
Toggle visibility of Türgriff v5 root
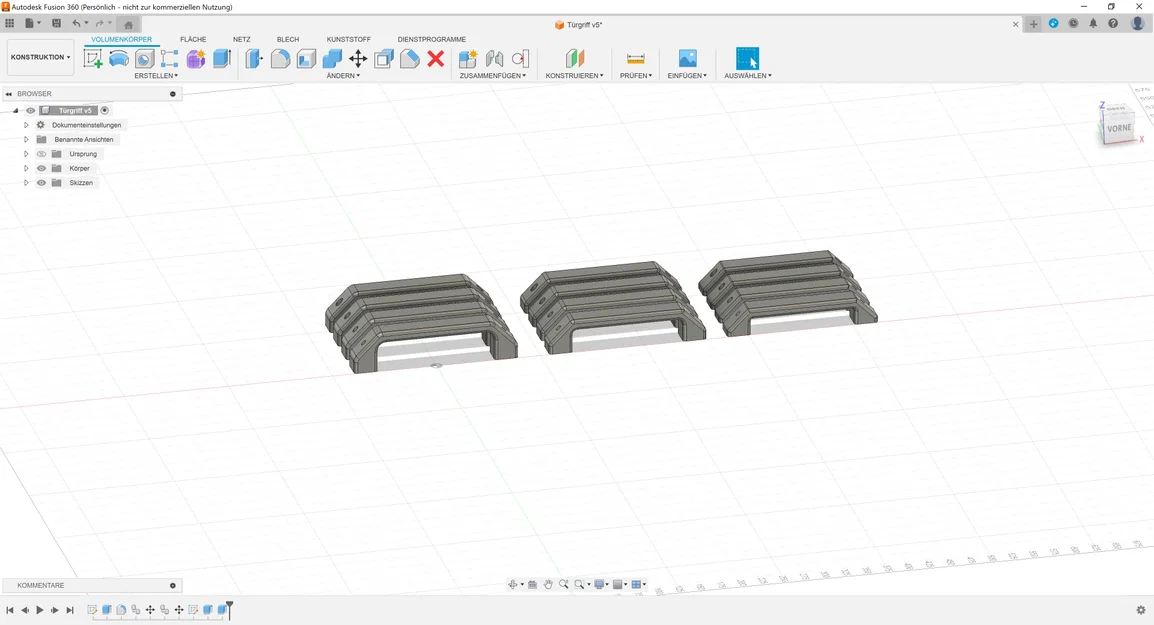pyautogui.click(x=31, y=110)
